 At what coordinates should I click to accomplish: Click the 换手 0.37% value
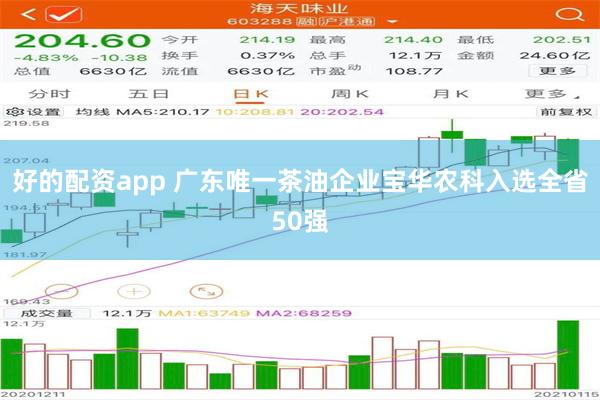click(x=268, y=56)
